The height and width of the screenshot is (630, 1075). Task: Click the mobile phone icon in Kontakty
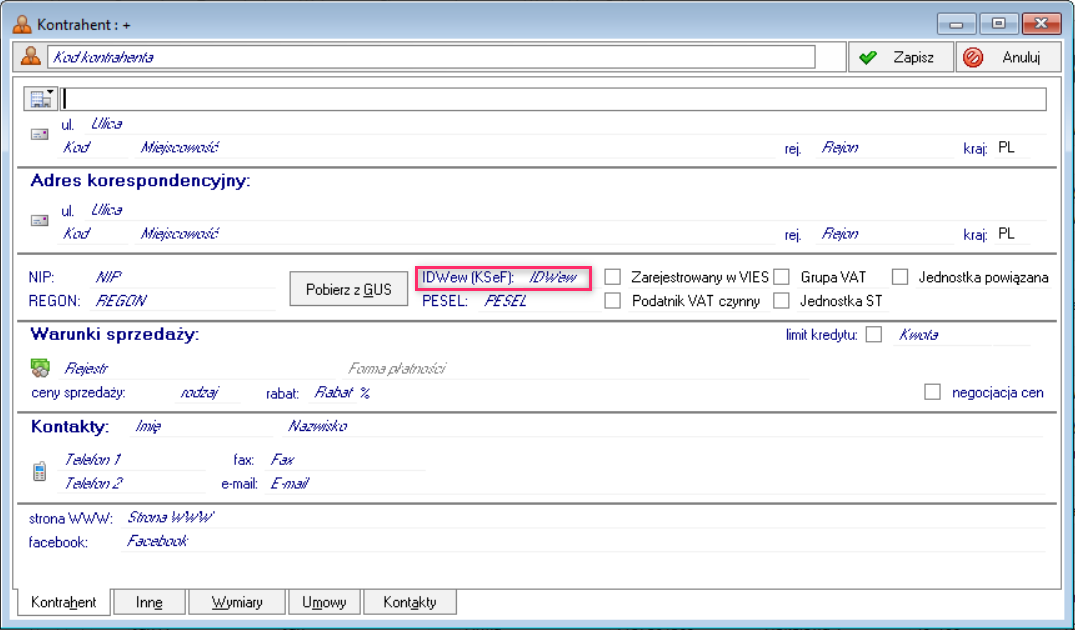point(39,472)
